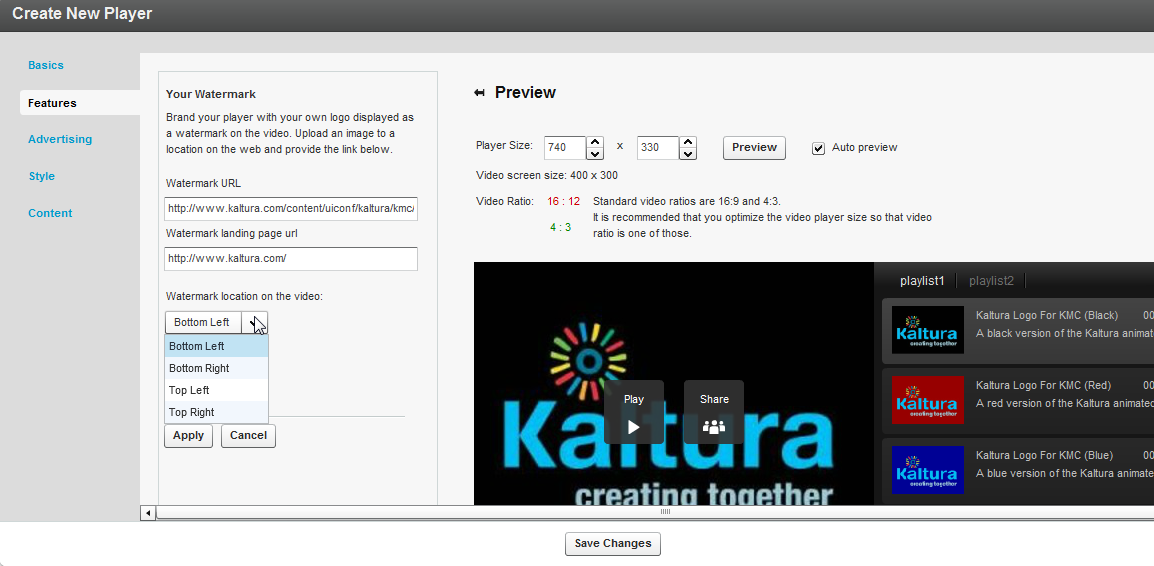Click the 'Video screen size: 400 x 300' text
This screenshot has height=566, width=1154.
click(547, 175)
